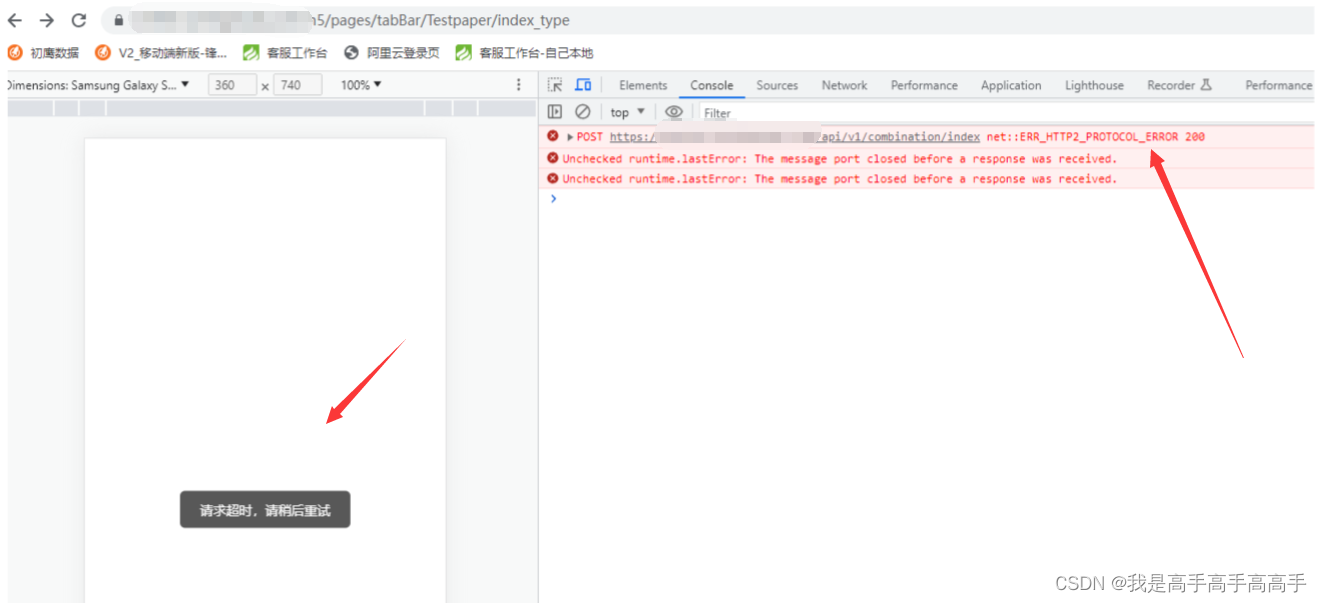The image size is (1322, 603).
Task: Switch to the Lighthouse tab
Action: (x=1094, y=85)
